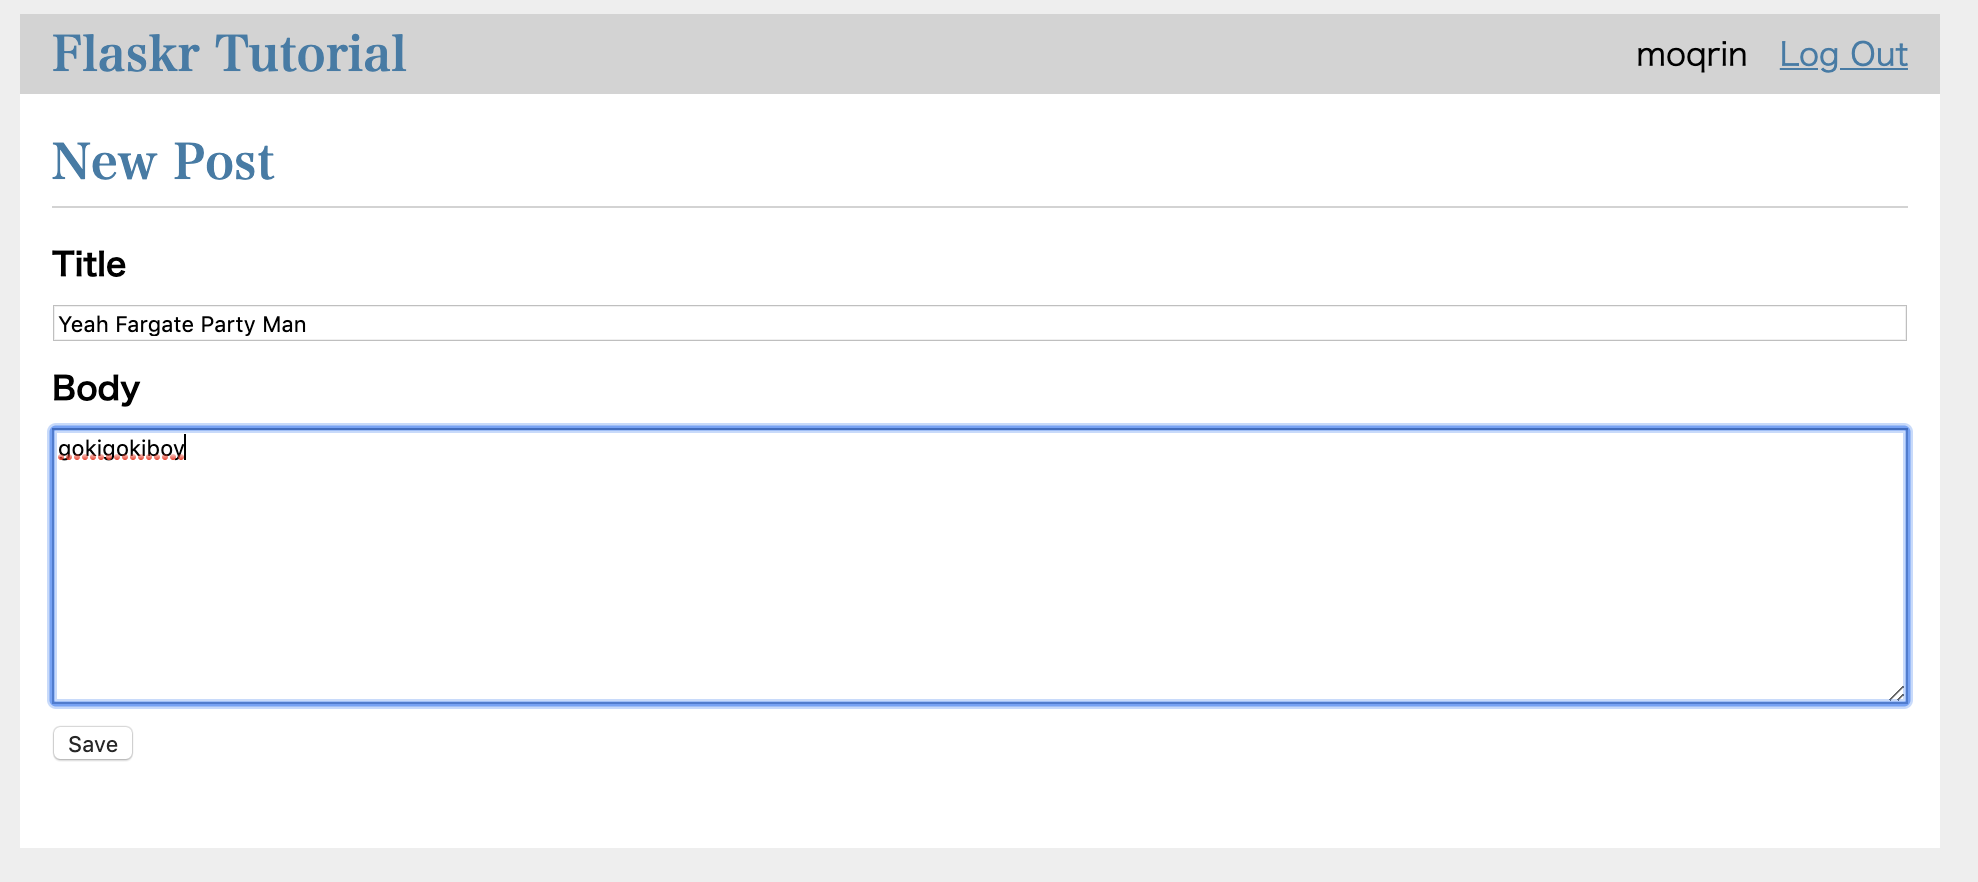This screenshot has width=1978, height=882.
Task: Click the word Flaskr in site title
Action: point(126,54)
